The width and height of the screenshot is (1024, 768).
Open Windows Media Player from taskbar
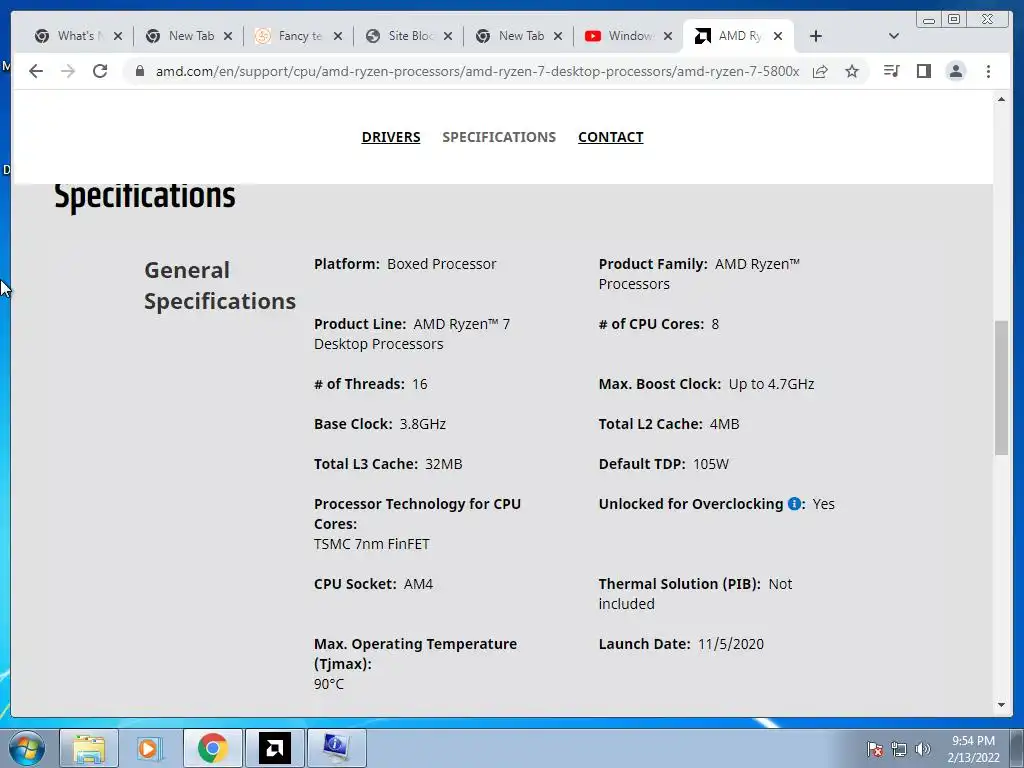149,748
